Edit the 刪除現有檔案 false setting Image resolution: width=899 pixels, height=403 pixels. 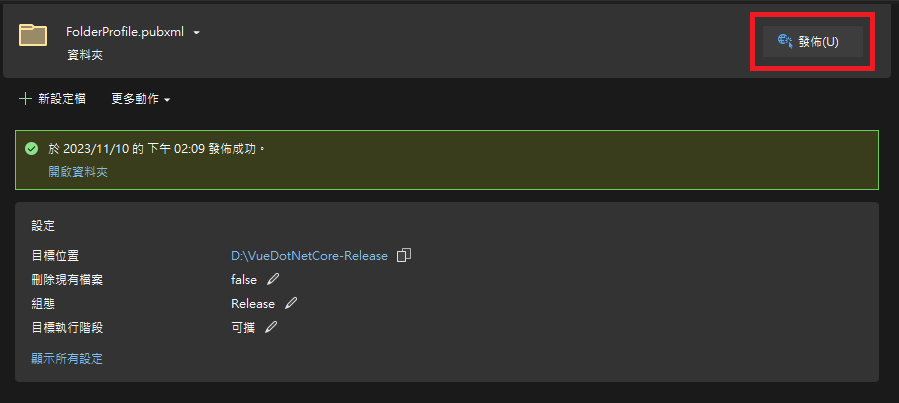click(x=273, y=279)
